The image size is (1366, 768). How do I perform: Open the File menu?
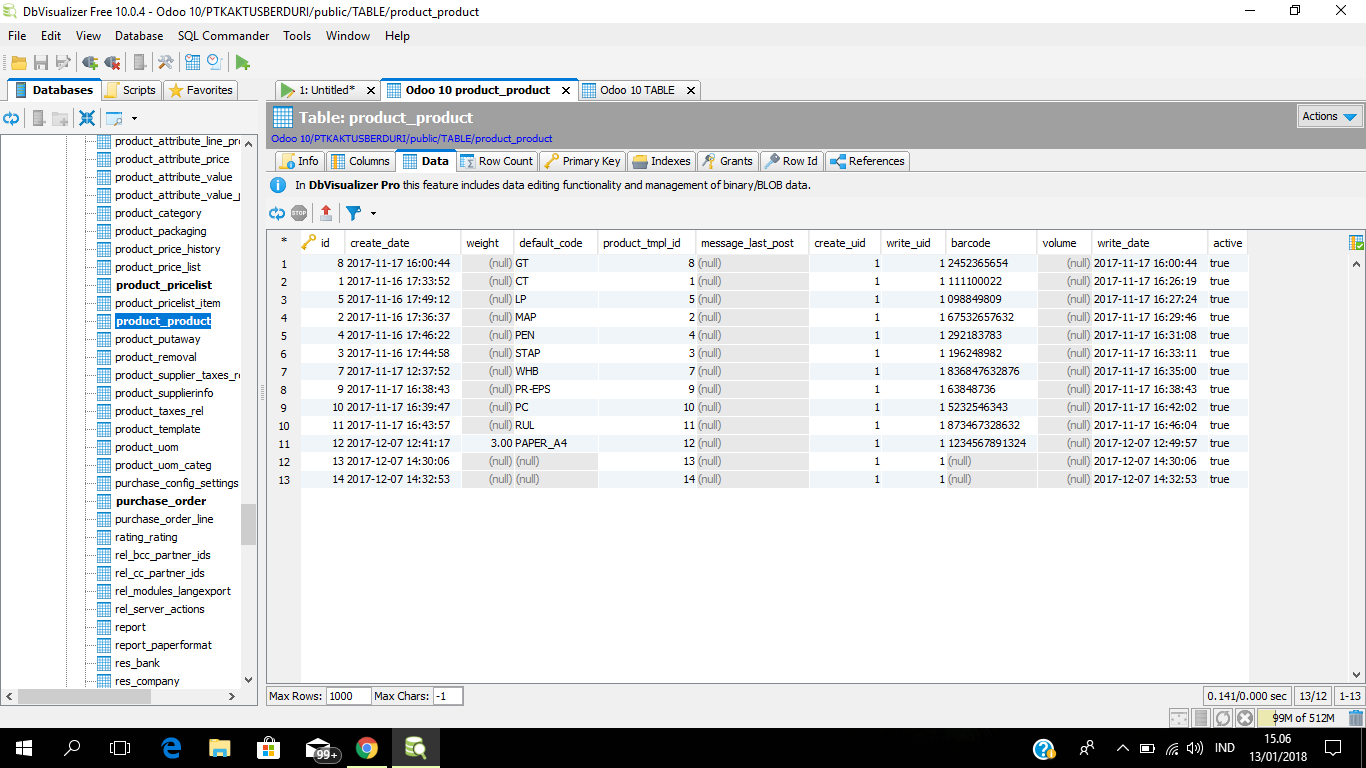point(17,36)
